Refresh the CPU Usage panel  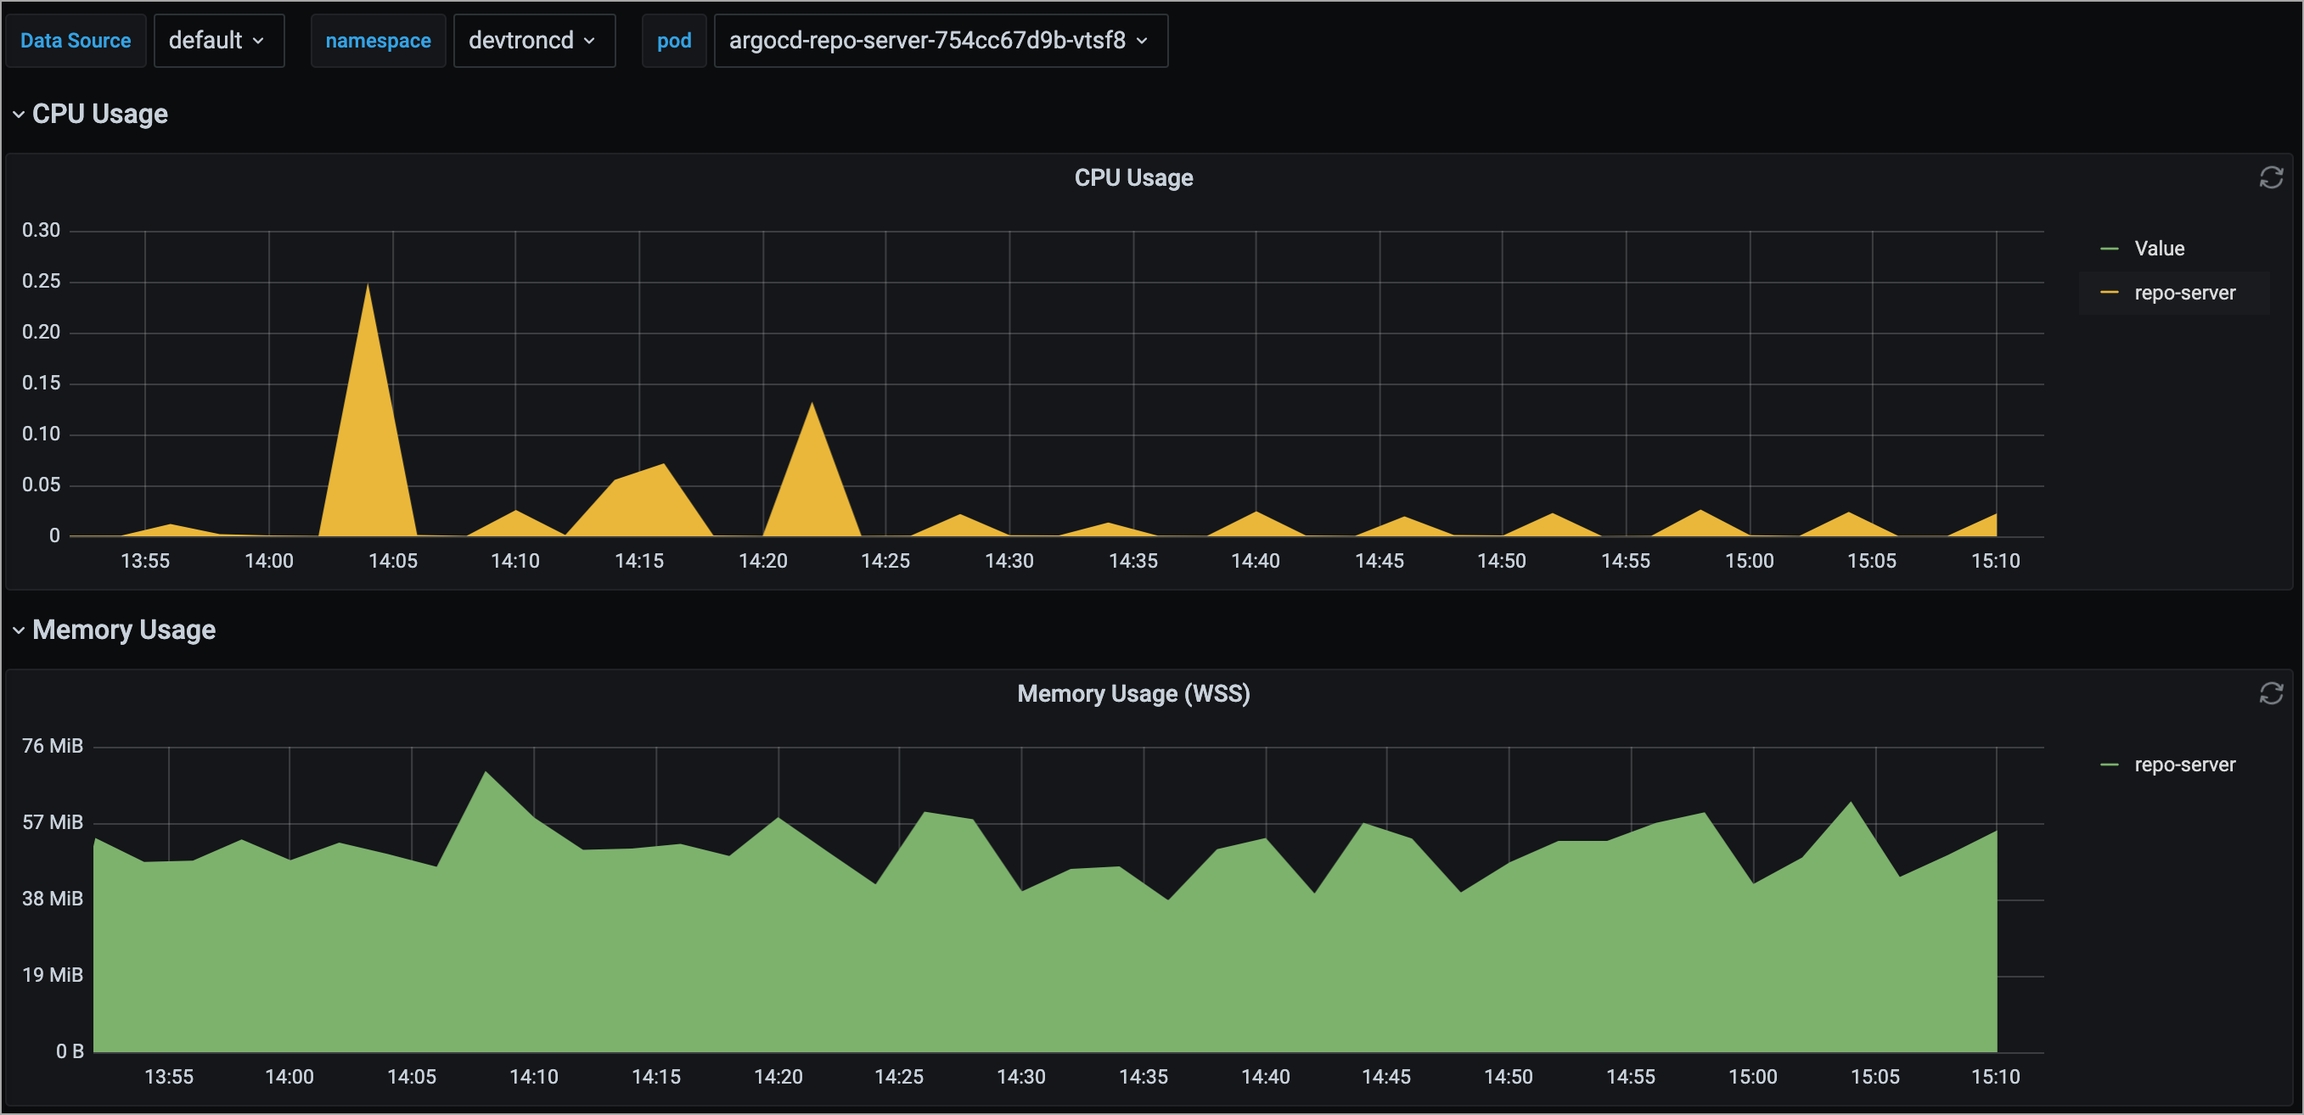(x=2270, y=178)
